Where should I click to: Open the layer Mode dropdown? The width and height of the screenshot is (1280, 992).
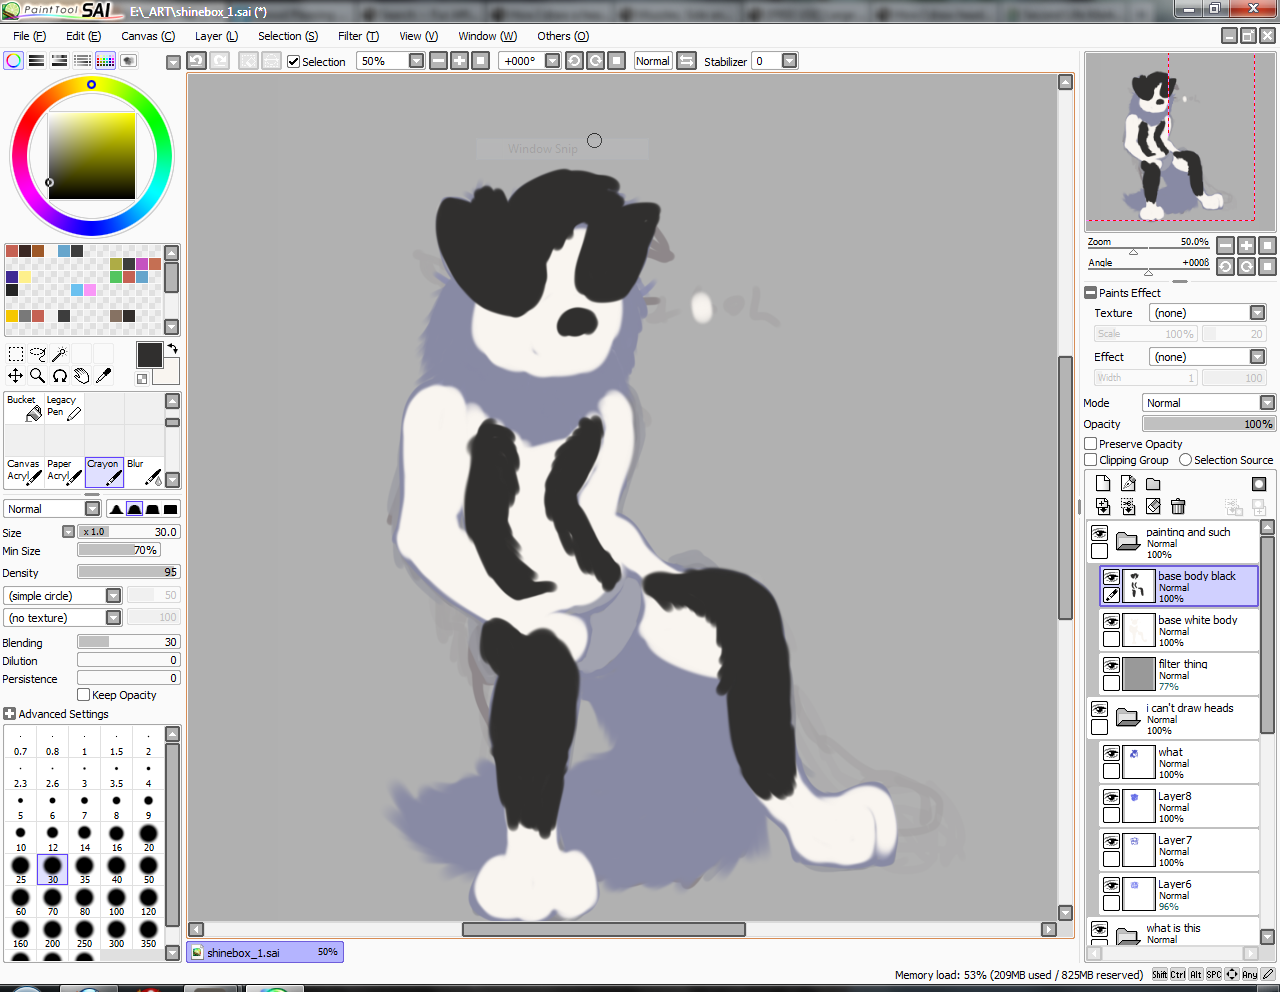coord(1208,403)
